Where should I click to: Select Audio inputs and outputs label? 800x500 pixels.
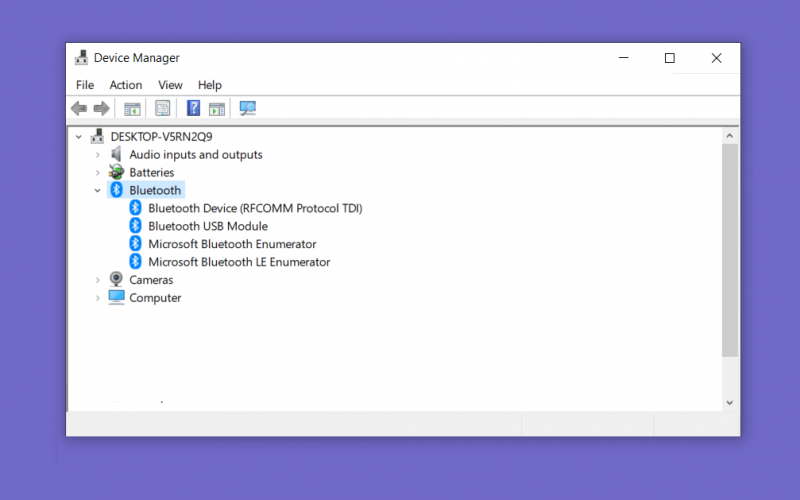[196, 155]
